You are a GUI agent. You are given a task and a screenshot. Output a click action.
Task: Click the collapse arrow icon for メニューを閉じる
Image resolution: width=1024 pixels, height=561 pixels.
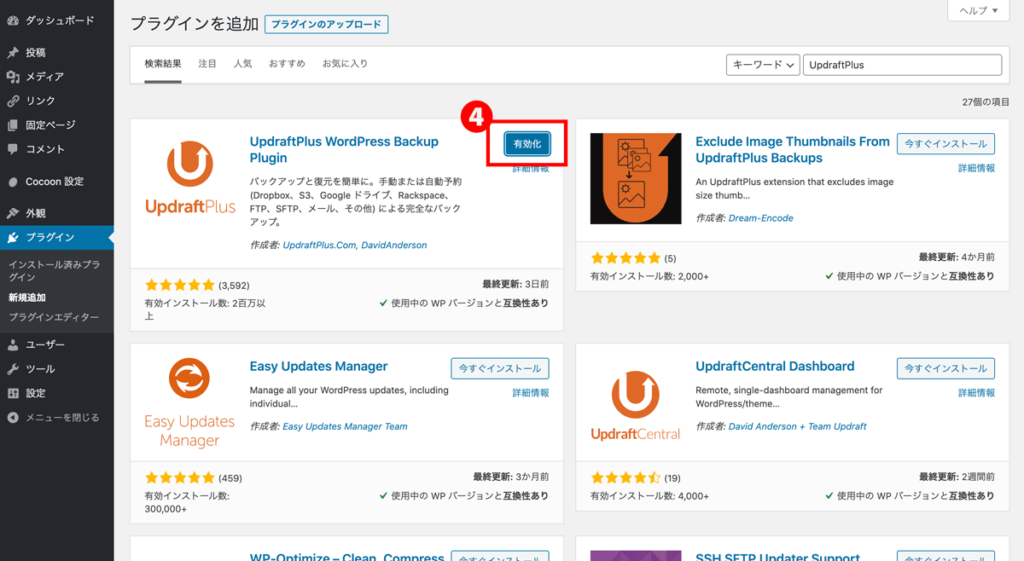pos(12,417)
